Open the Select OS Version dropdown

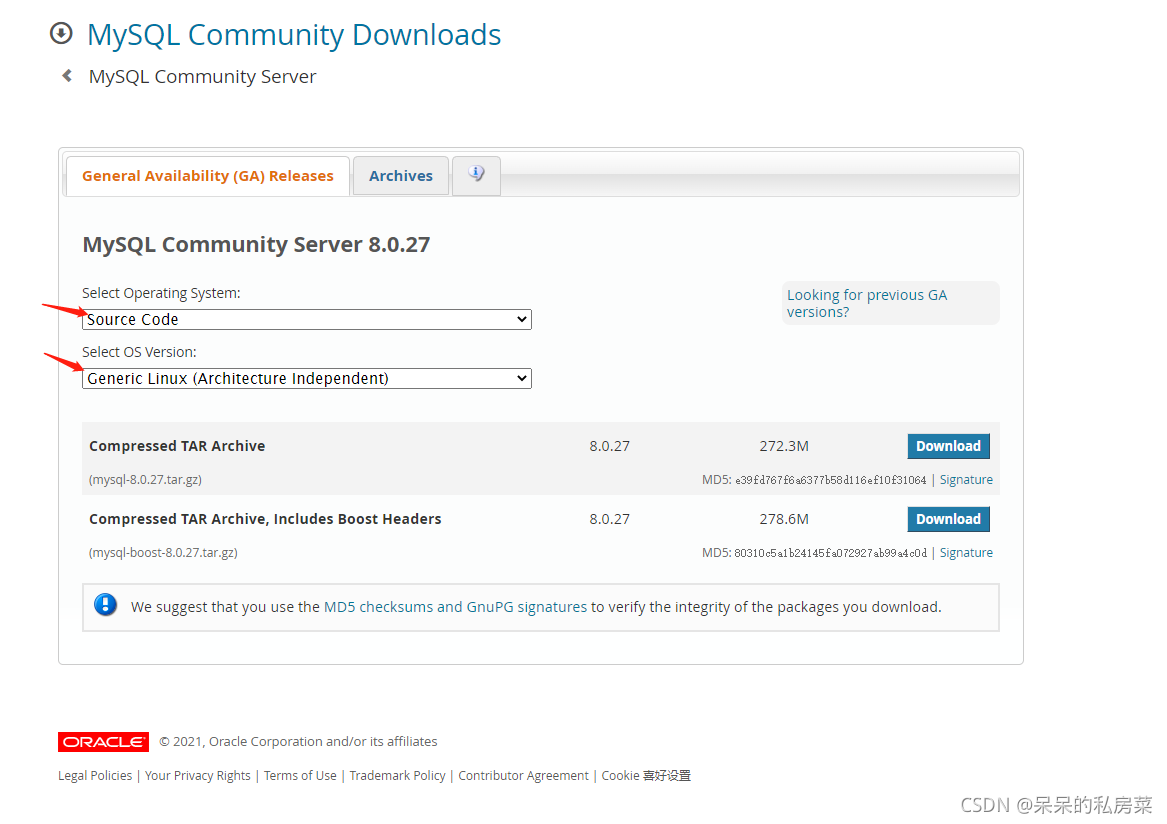[x=307, y=378]
